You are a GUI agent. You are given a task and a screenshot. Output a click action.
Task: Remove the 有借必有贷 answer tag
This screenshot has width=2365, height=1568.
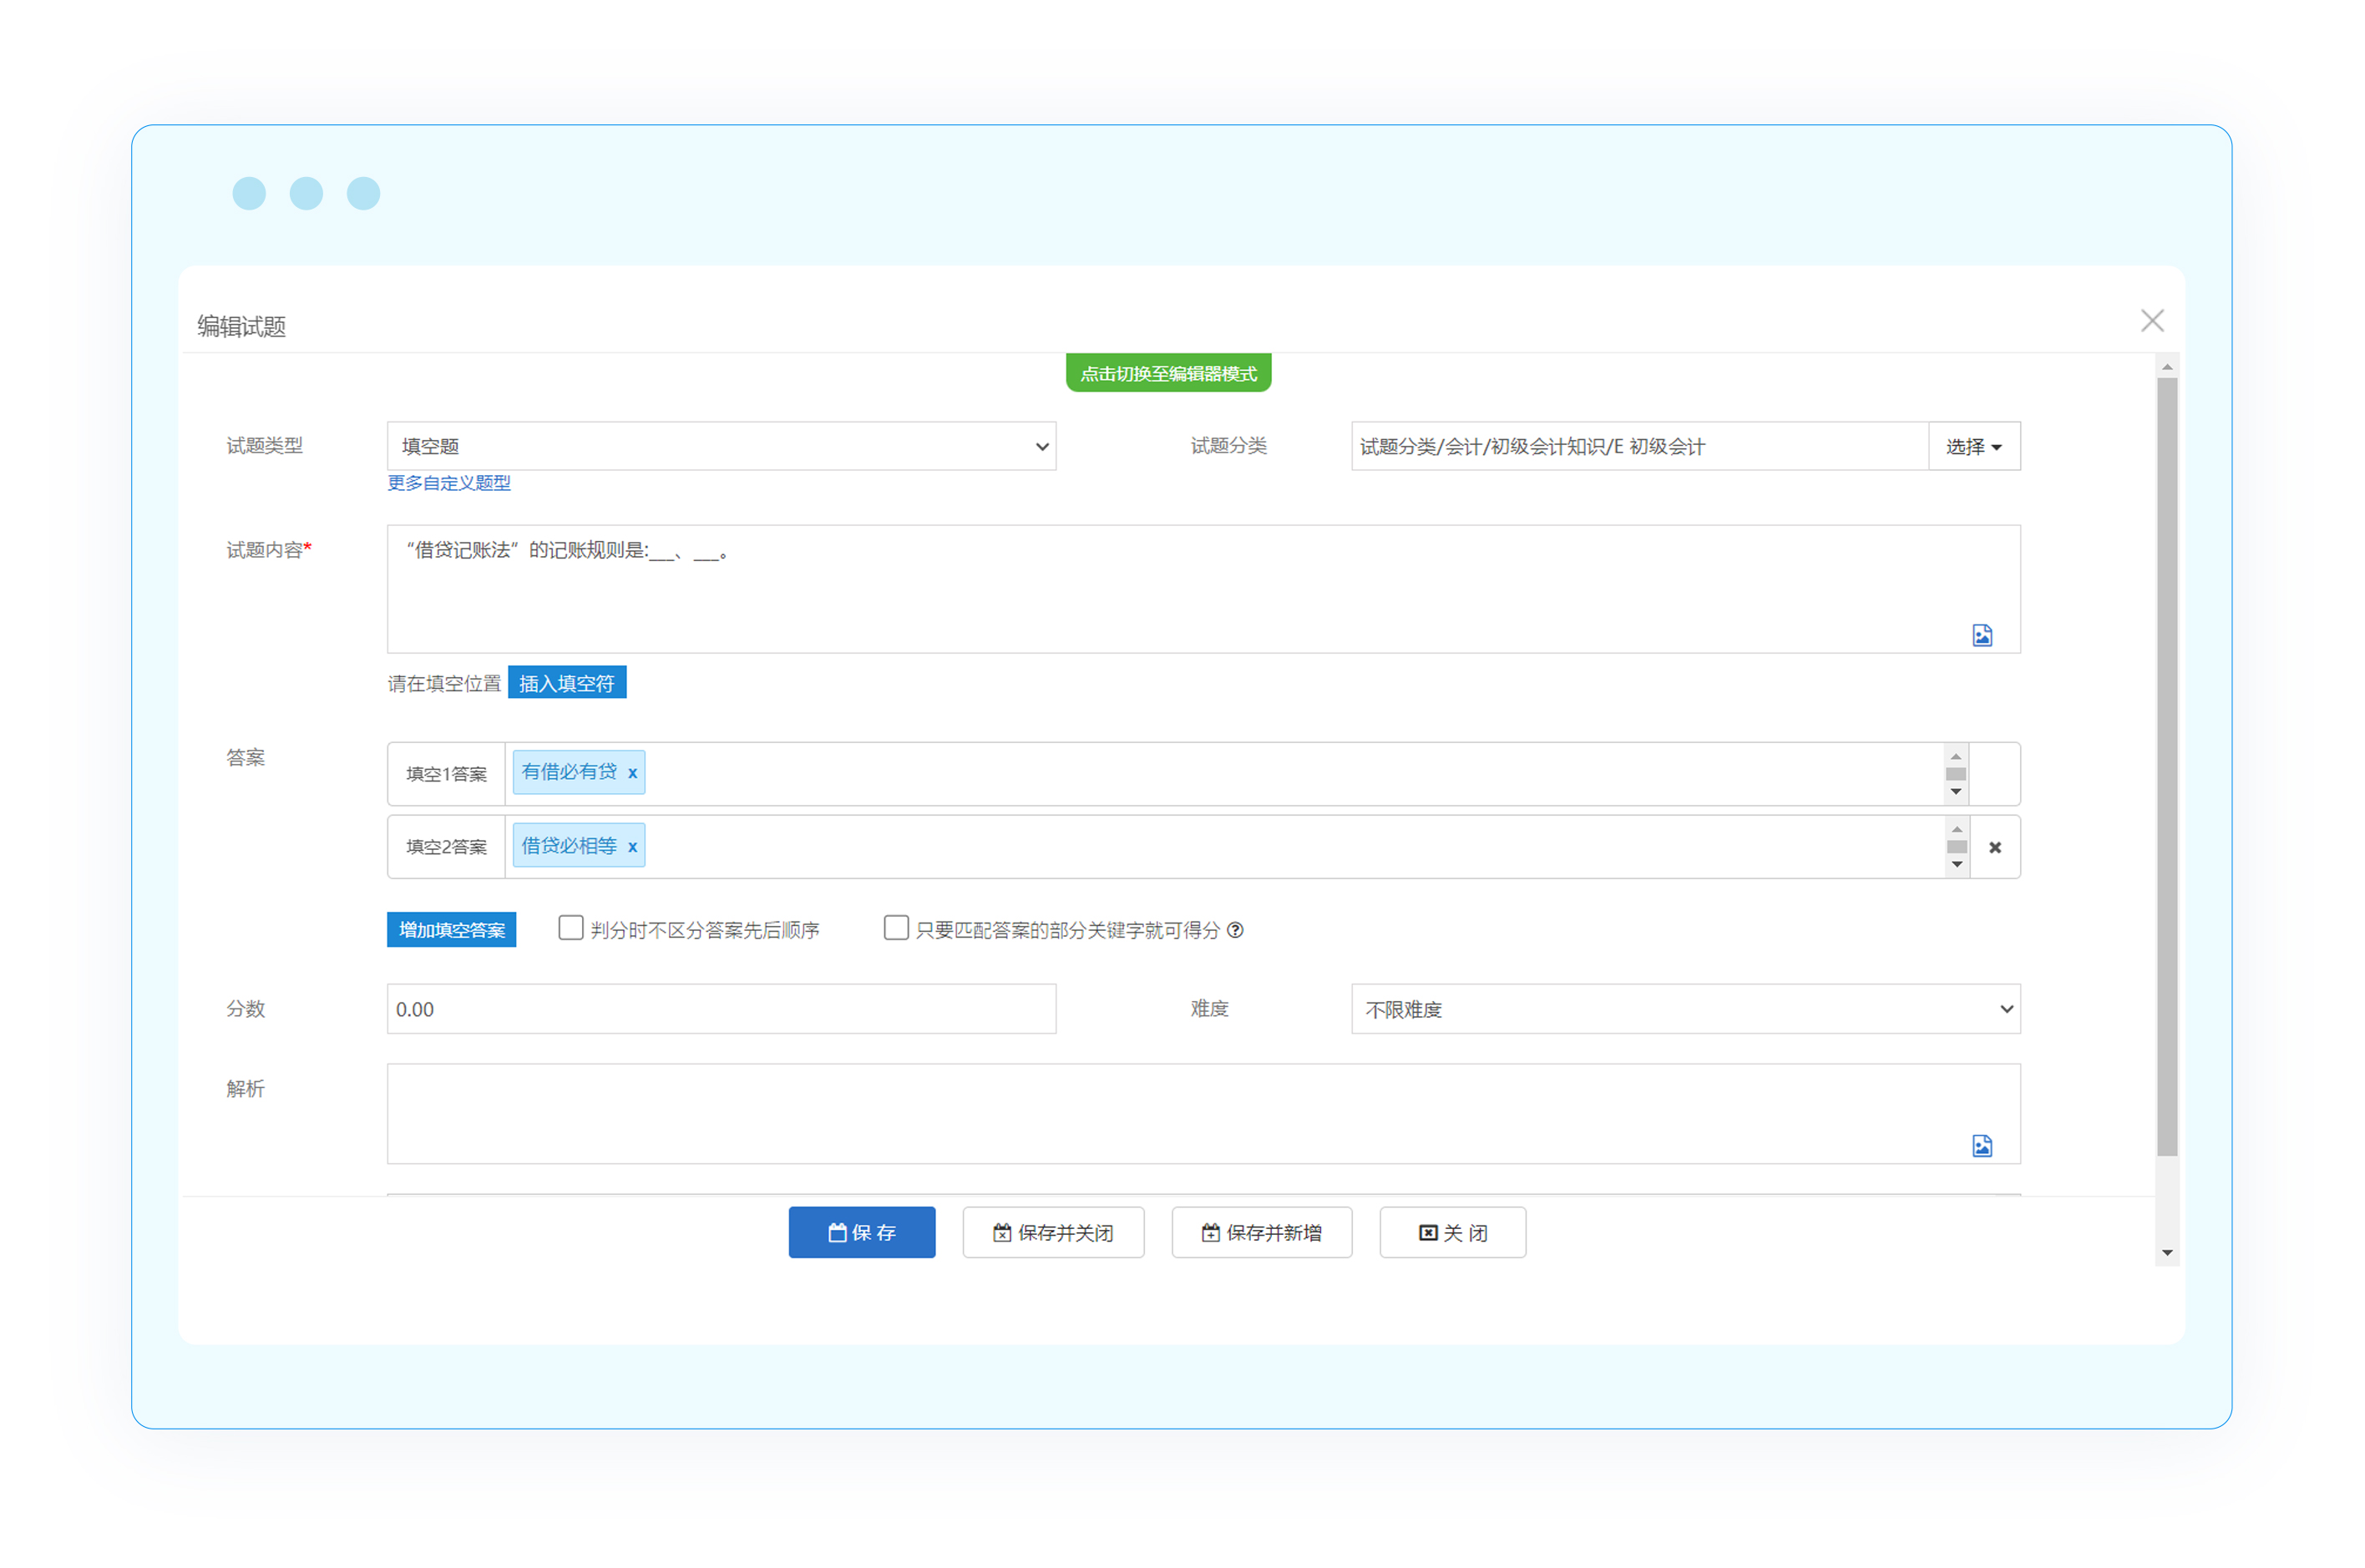coord(632,773)
